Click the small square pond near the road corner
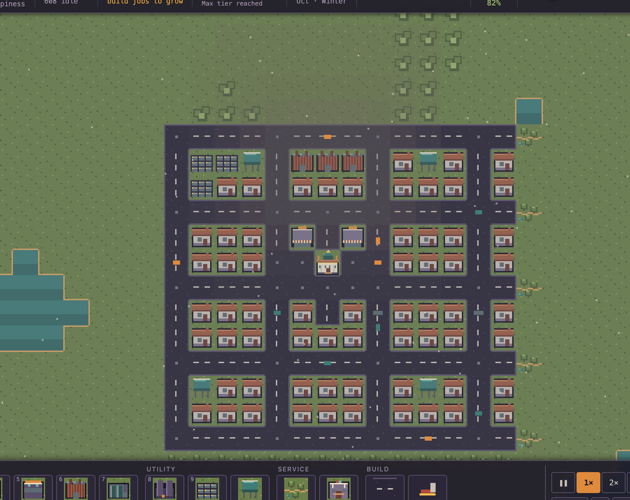 tap(529, 111)
